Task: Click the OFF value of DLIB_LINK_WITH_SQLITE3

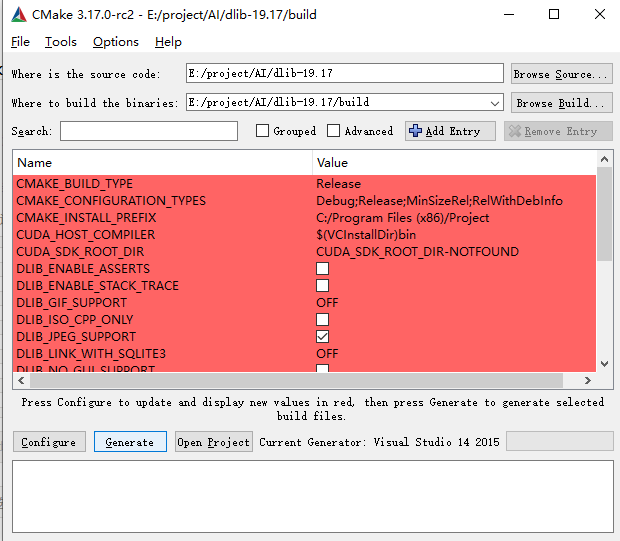Action: click(x=327, y=354)
